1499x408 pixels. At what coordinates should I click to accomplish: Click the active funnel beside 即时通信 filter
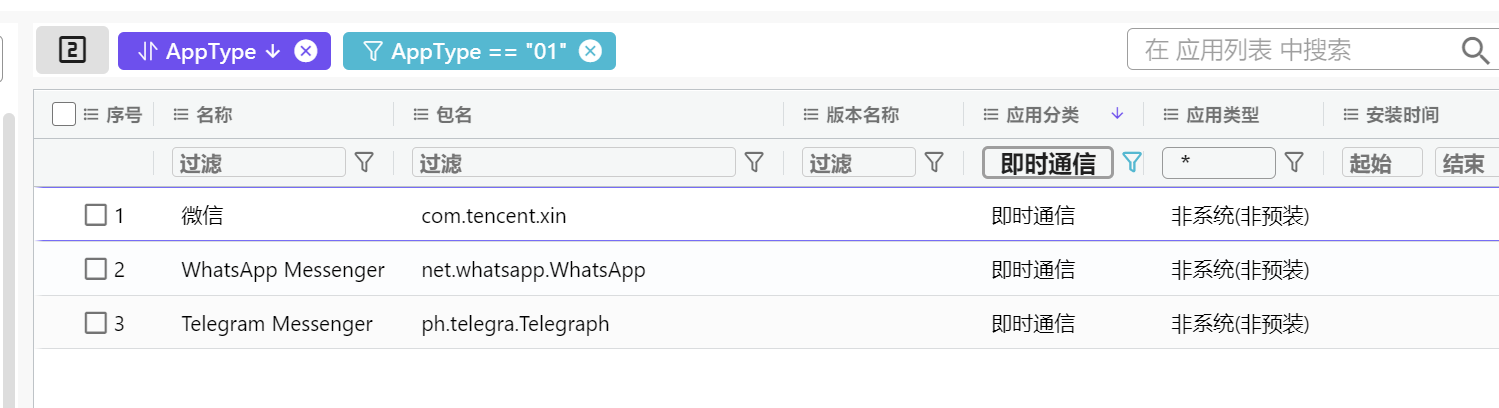(1132, 162)
